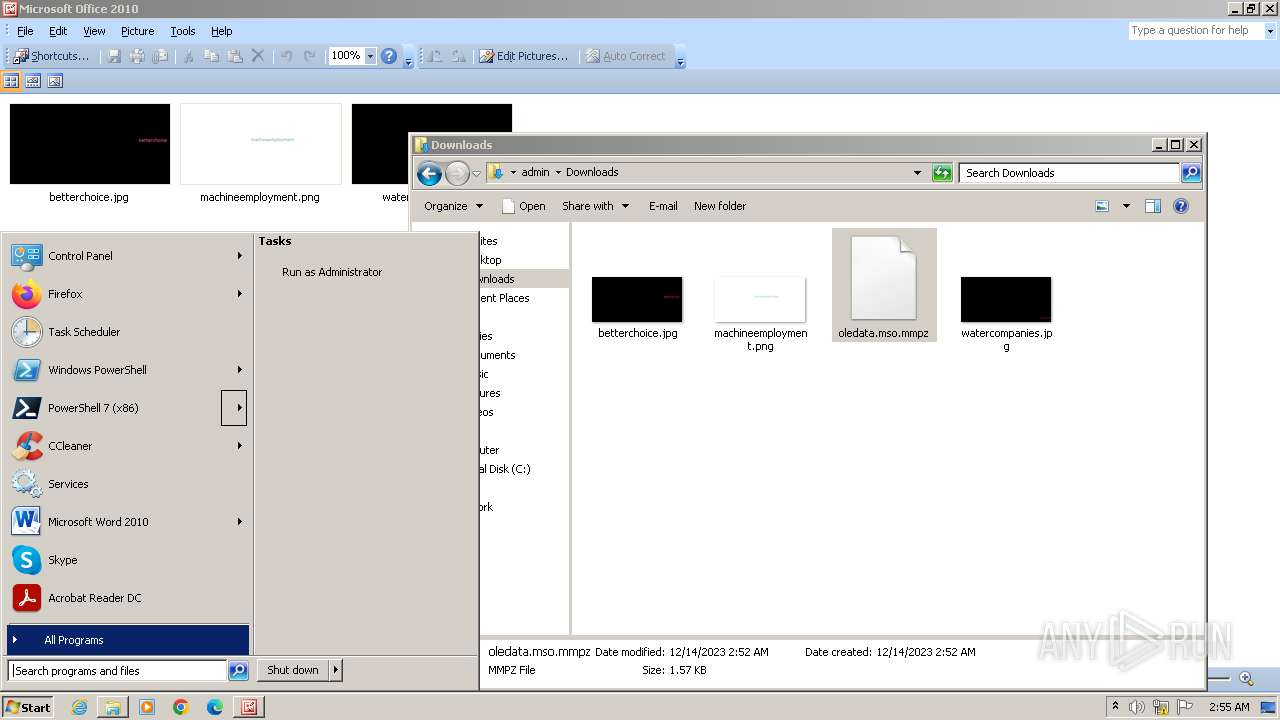Launch CCleaner from Start menu

(x=127, y=446)
